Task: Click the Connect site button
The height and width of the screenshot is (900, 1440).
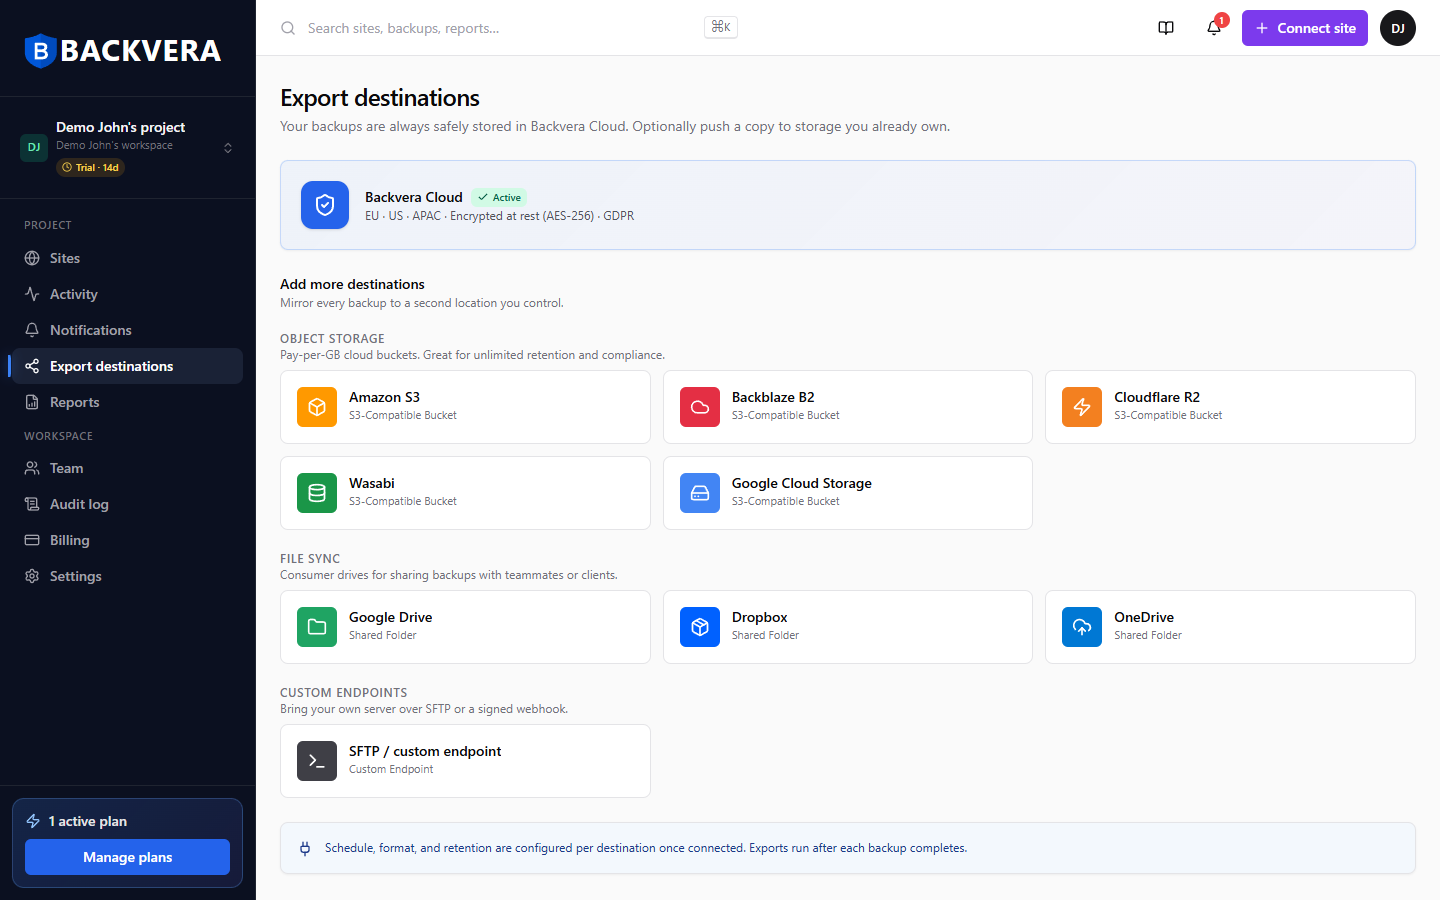Action: (1305, 28)
